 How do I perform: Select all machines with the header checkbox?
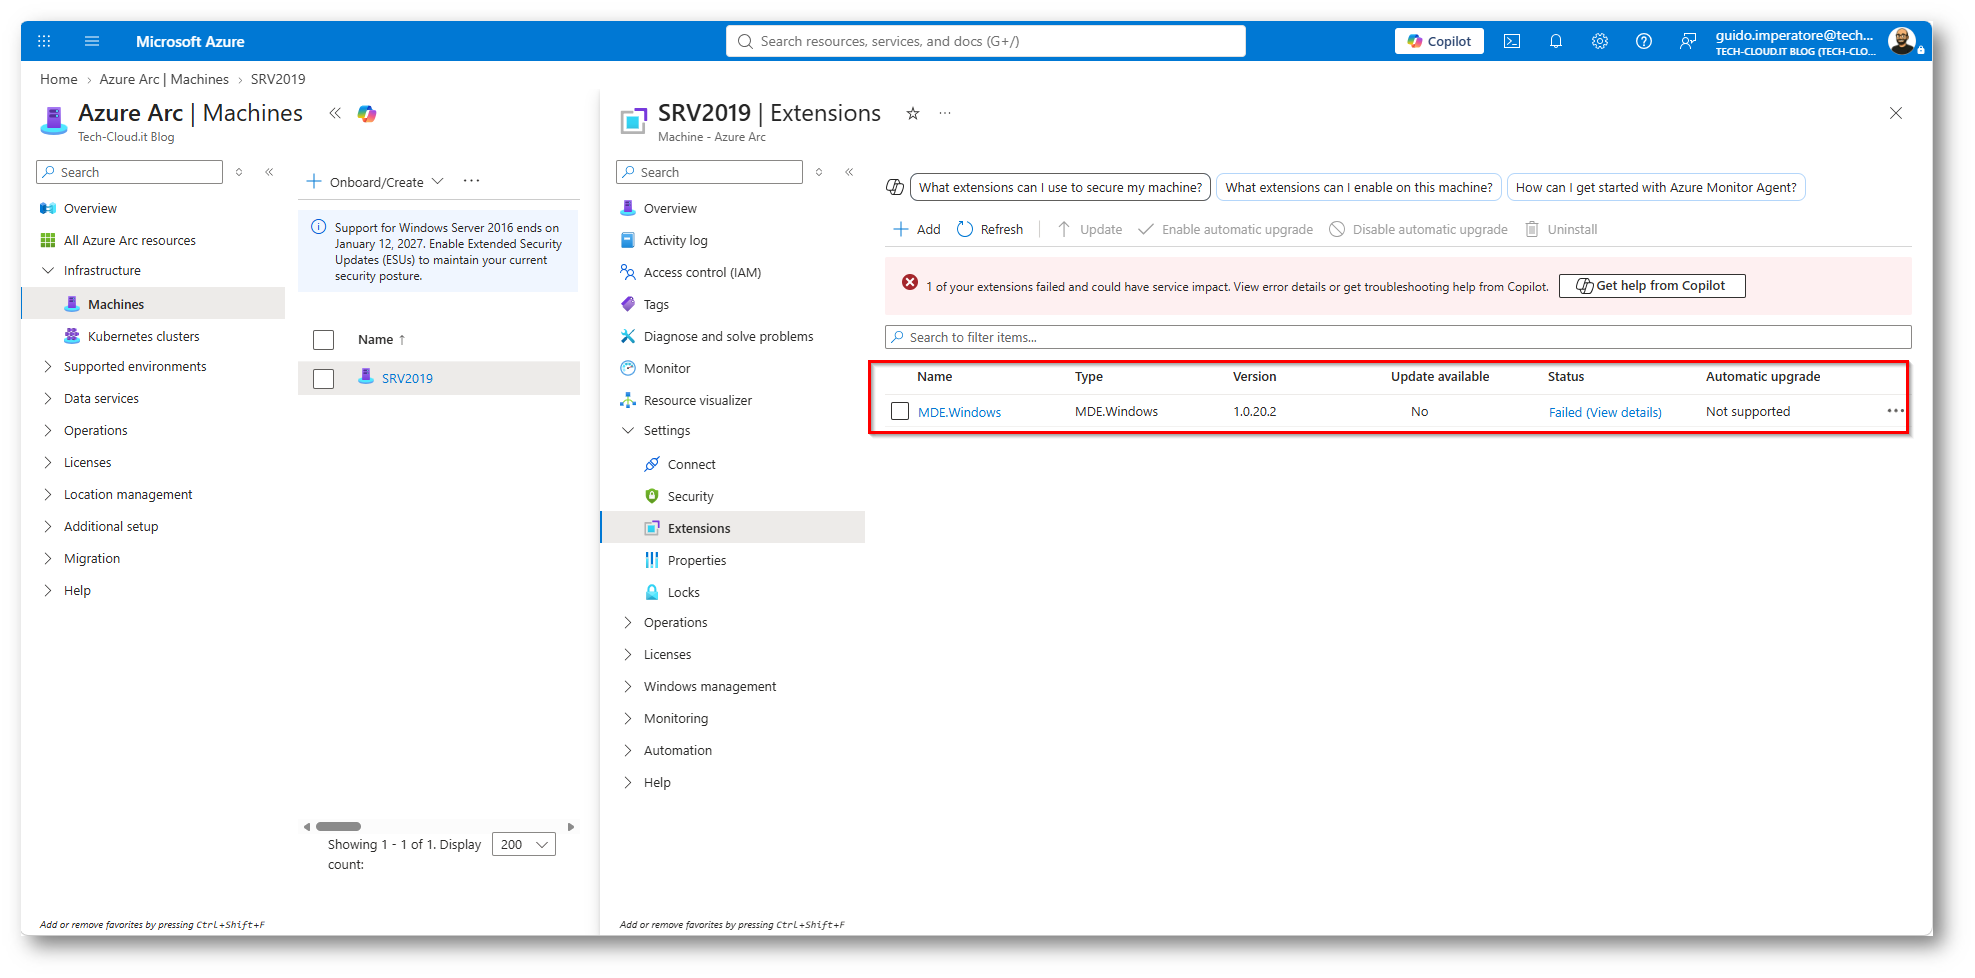point(324,340)
